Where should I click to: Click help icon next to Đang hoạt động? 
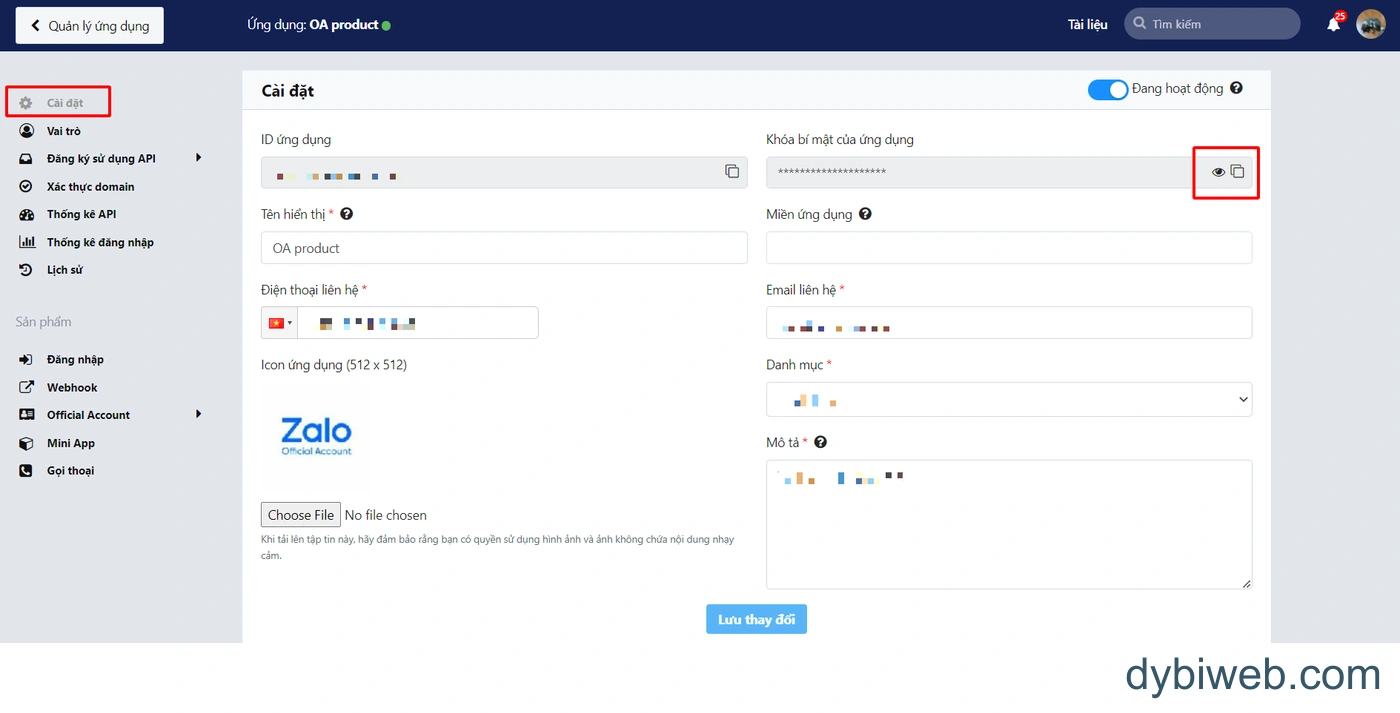(x=1236, y=88)
